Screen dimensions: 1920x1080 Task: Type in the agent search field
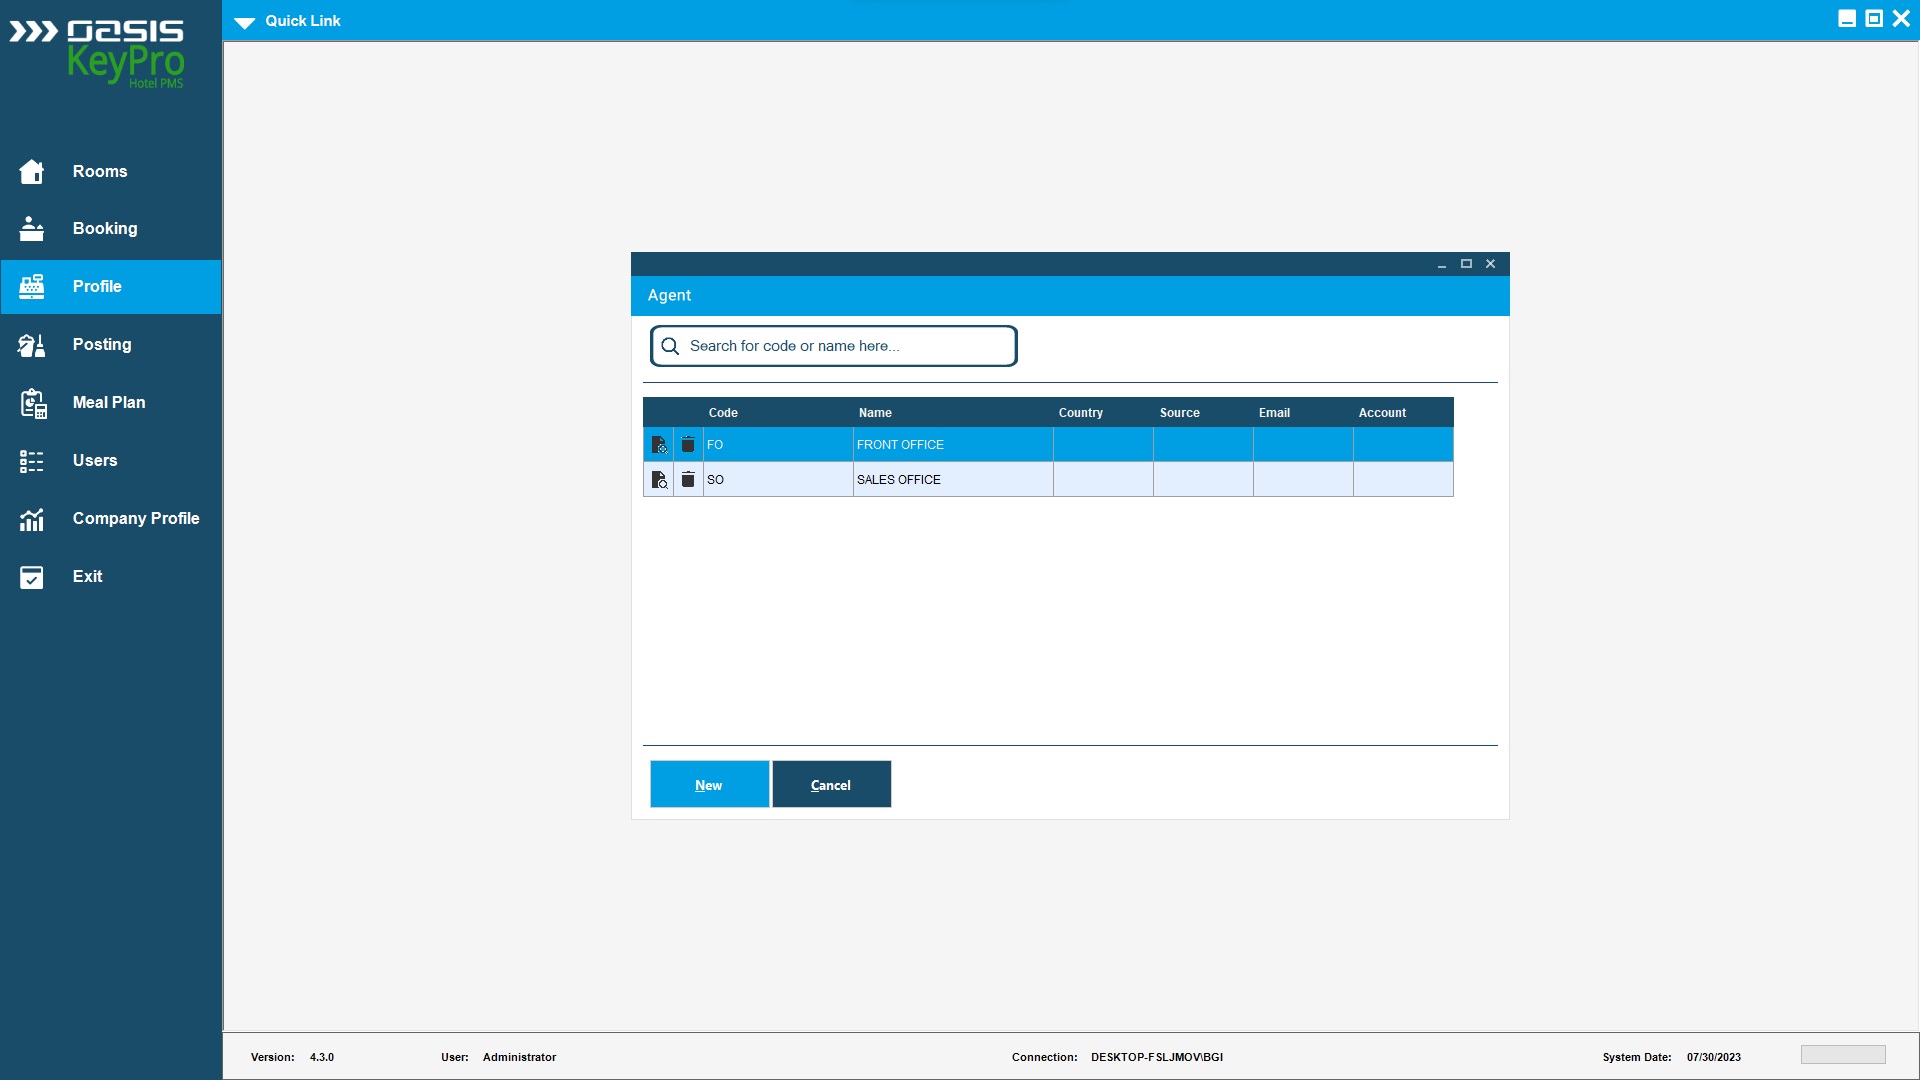point(845,346)
